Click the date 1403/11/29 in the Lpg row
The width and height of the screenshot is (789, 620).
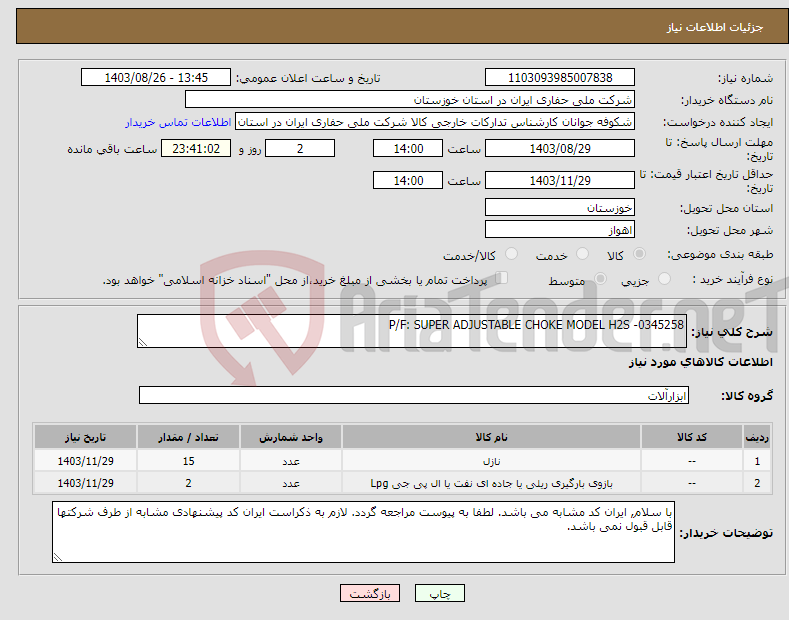click(x=86, y=483)
